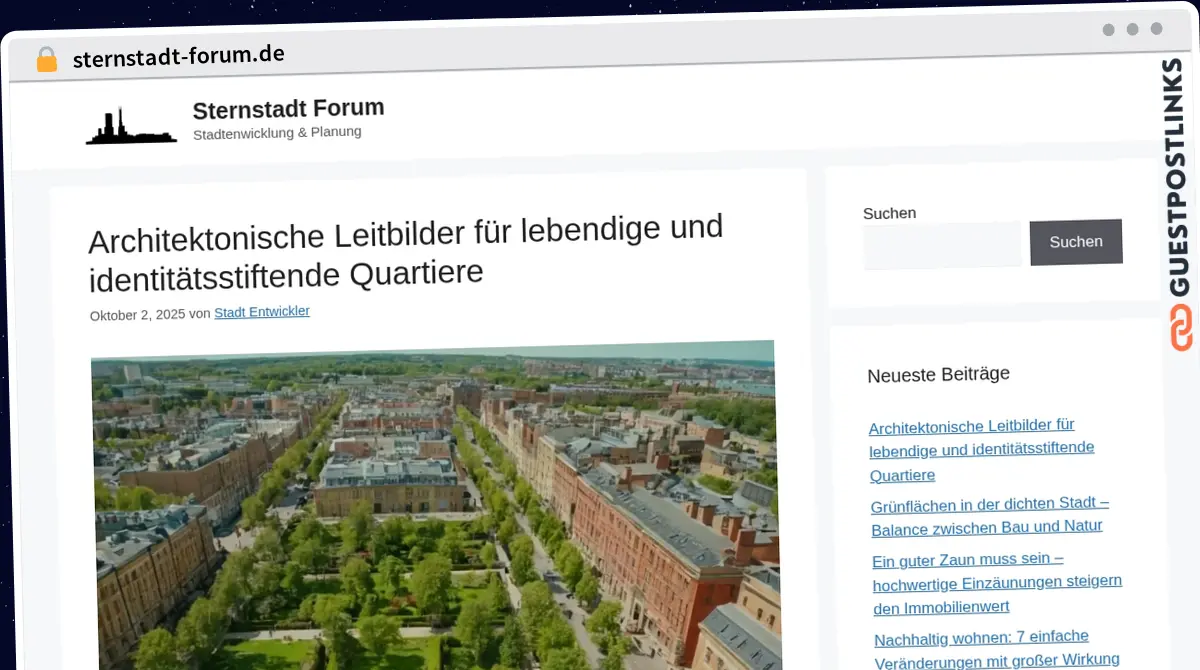
Task: Open the main article headline about Architektonische Leitbilder
Action: (405, 251)
